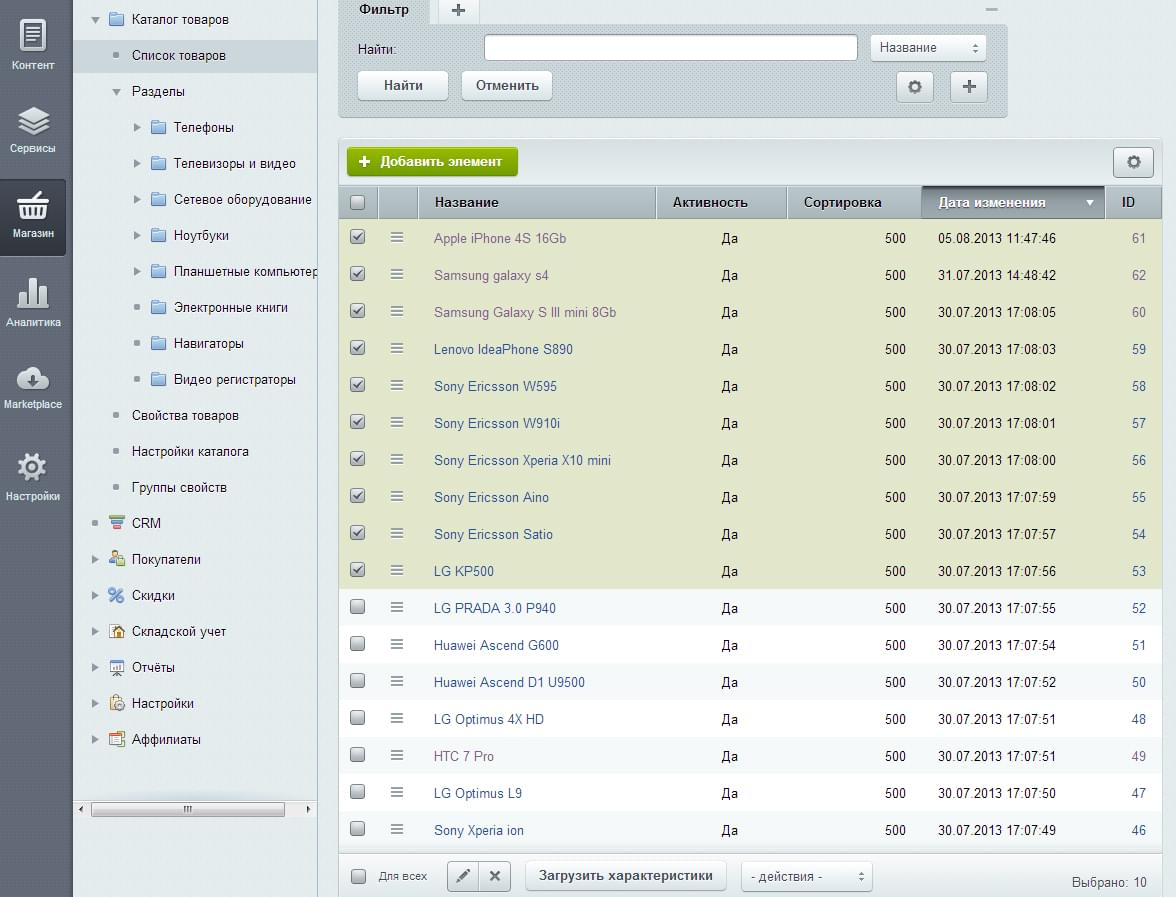Click the edit pencil icon in footer

(x=464, y=875)
